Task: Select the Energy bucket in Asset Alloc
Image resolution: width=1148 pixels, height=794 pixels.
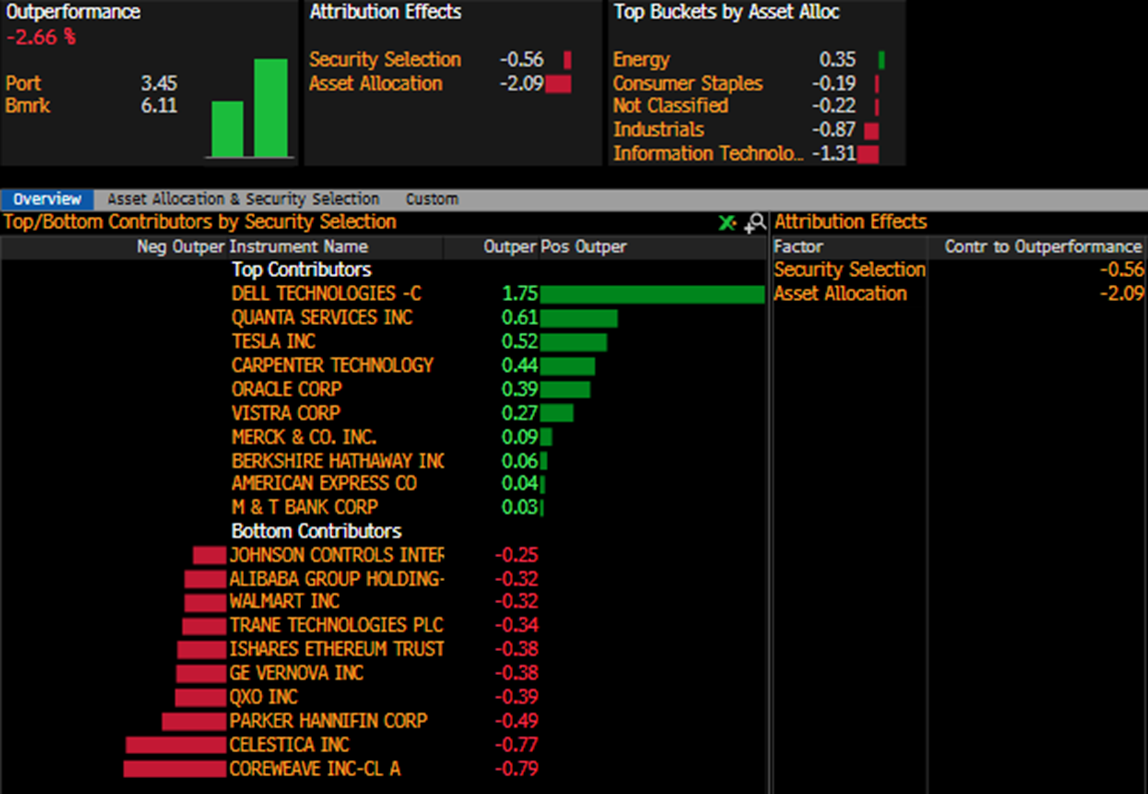Action: pos(641,59)
